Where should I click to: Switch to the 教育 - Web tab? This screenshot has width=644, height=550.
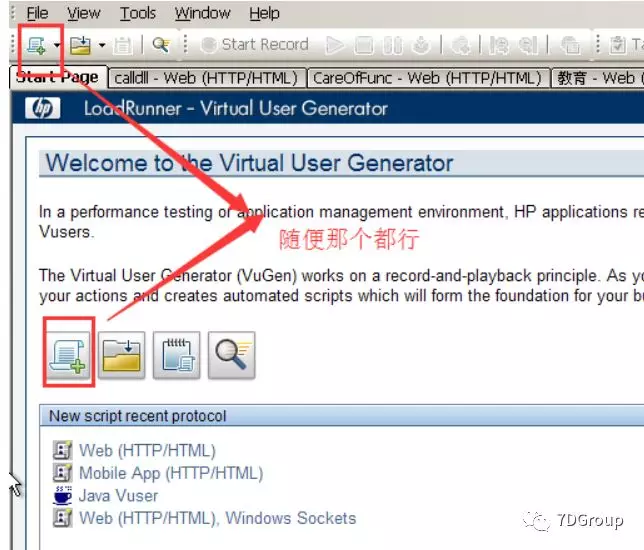[x=598, y=78]
